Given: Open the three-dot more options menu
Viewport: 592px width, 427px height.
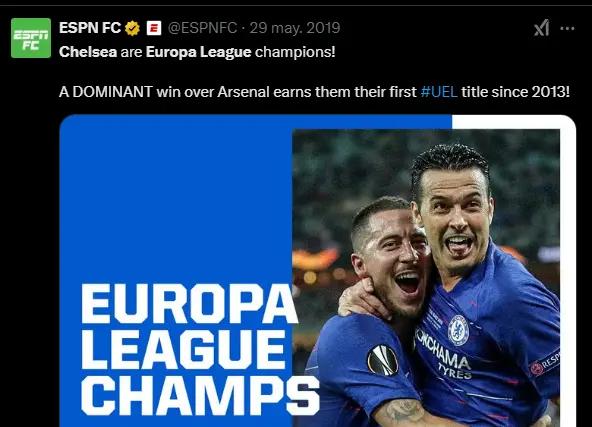Looking at the screenshot, I should [567, 28].
